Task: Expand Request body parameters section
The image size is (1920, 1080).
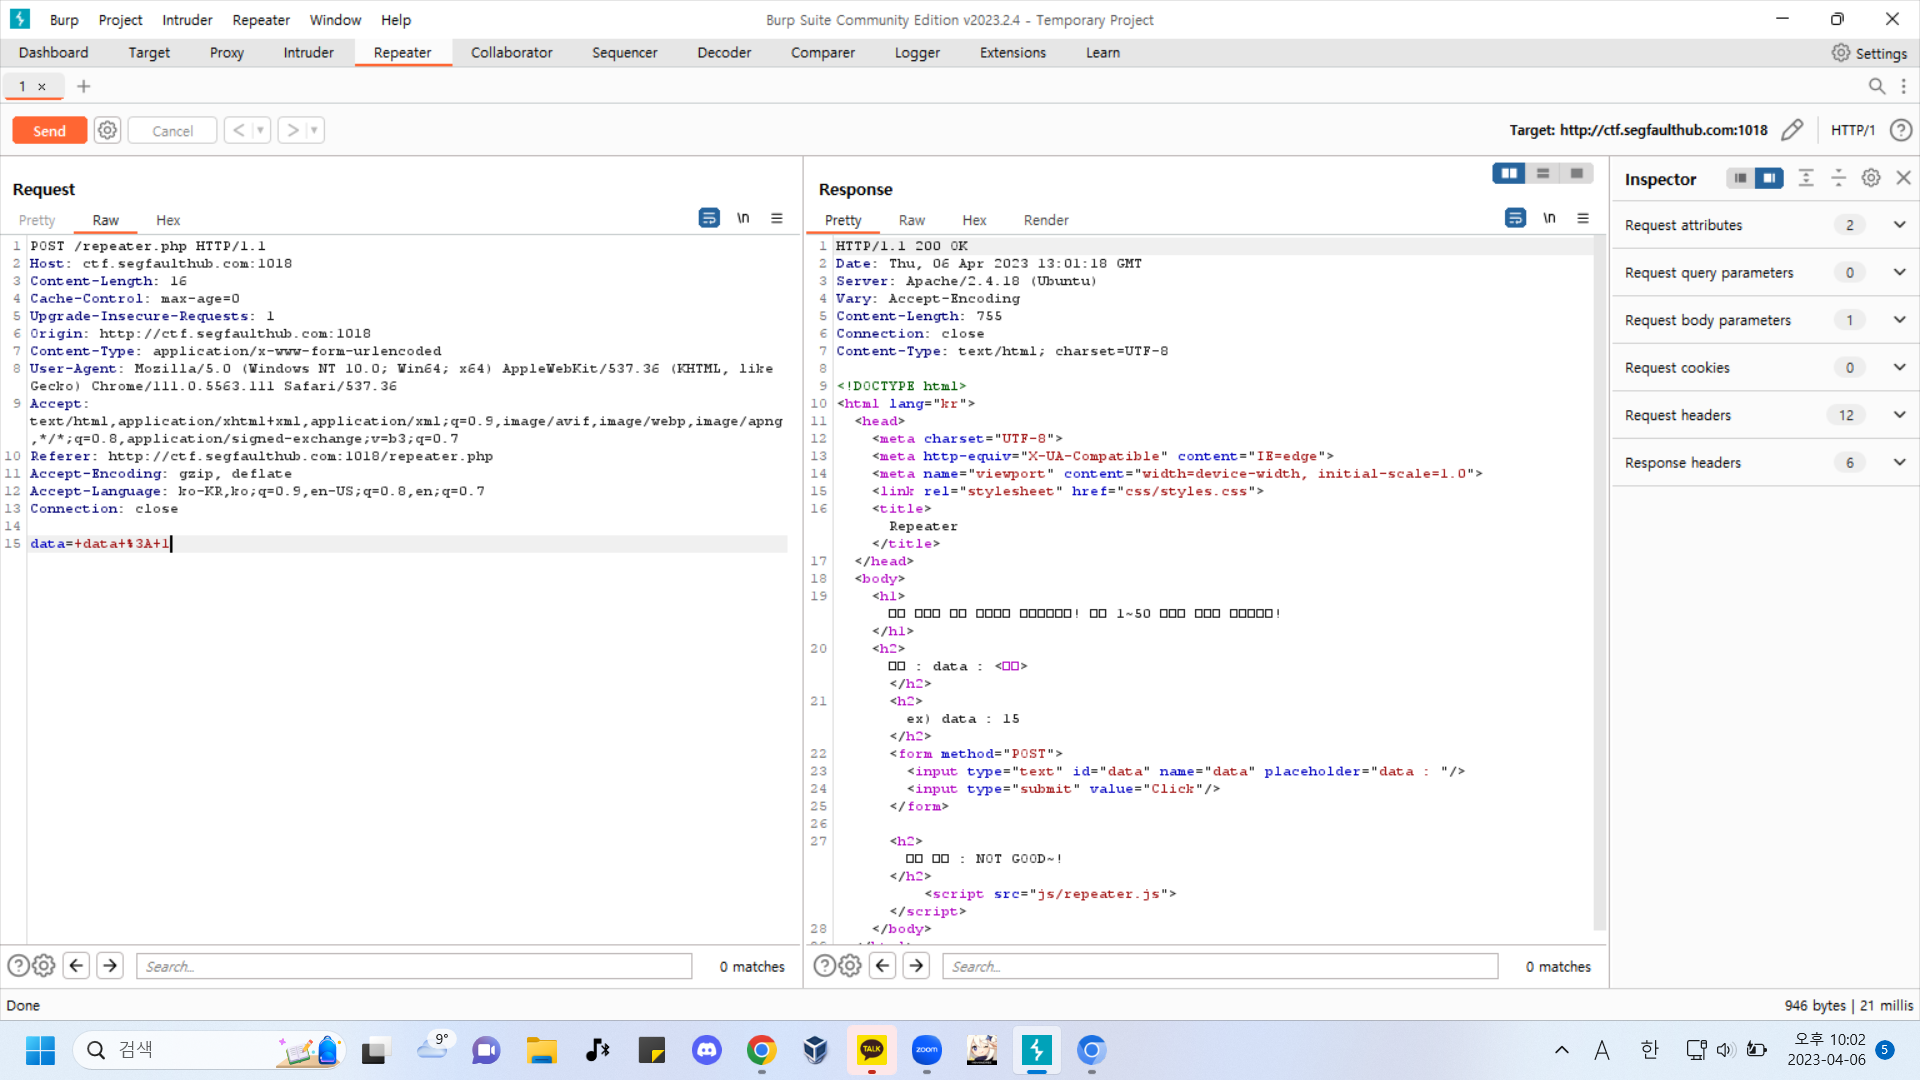Action: 1899,320
